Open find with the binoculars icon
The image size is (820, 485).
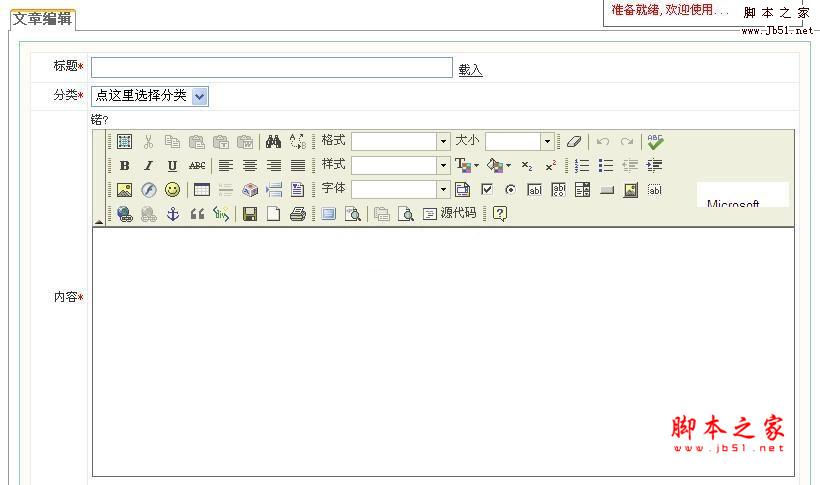(273, 142)
